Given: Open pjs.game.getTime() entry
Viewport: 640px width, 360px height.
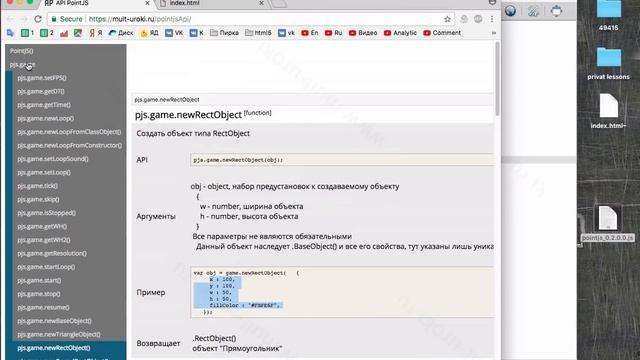Looking at the screenshot, I should (x=44, y=105).
